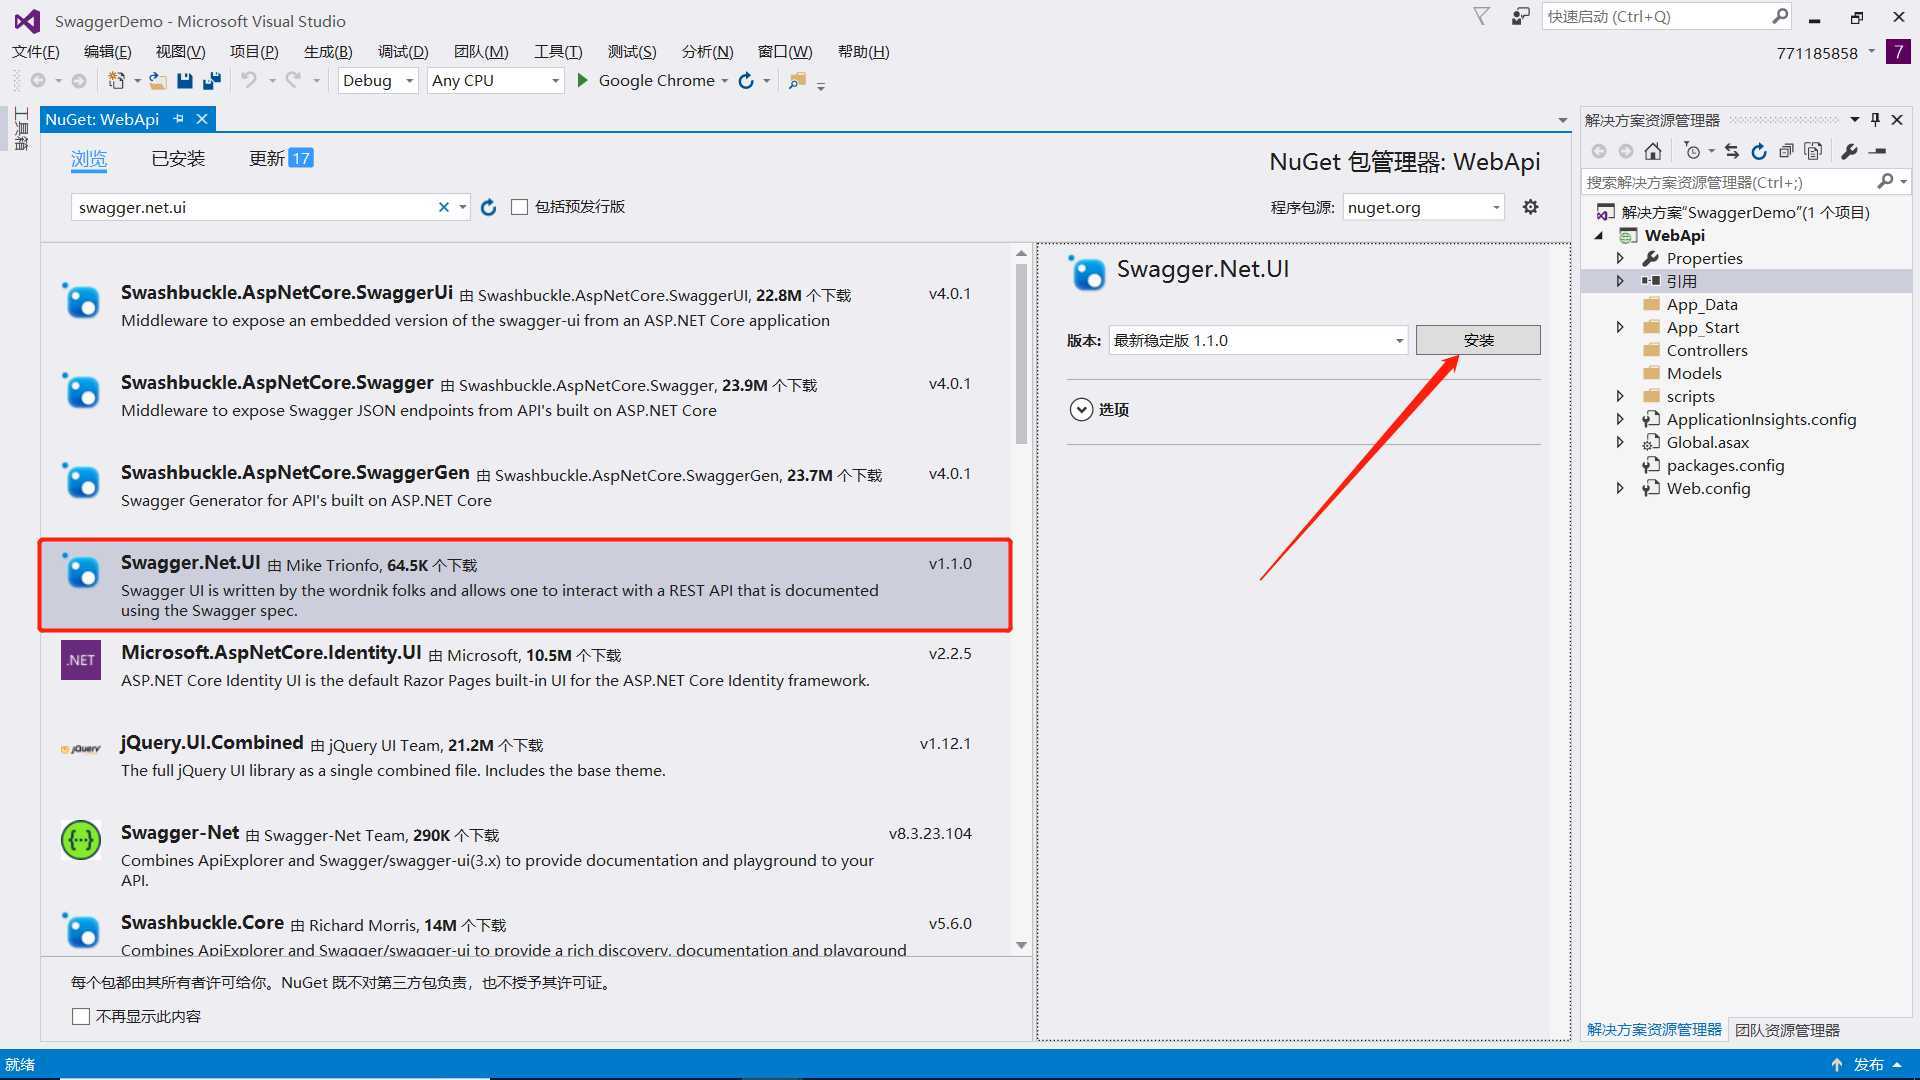Open Properties with the wrench icon
The width and height of the screenshot is (1920, 1080).
[x=1849, y=151]
